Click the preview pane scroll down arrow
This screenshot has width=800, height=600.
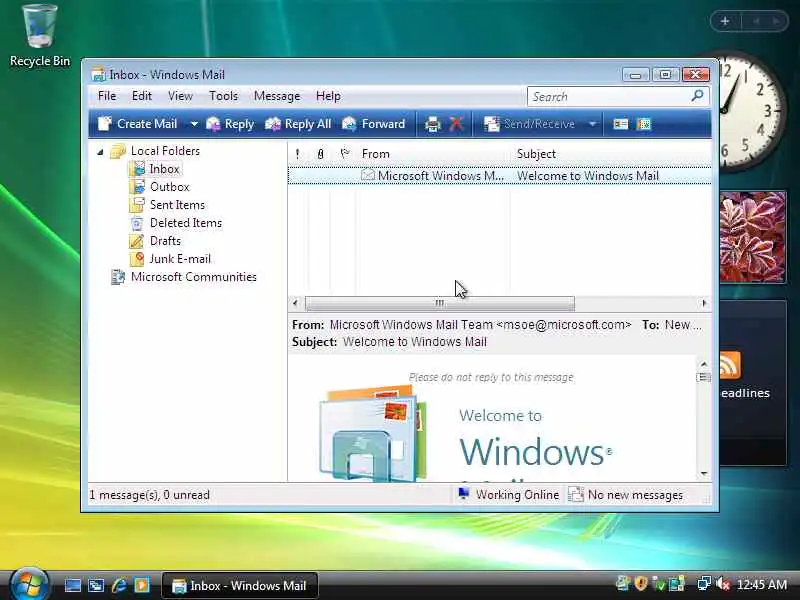pos(704,474)
